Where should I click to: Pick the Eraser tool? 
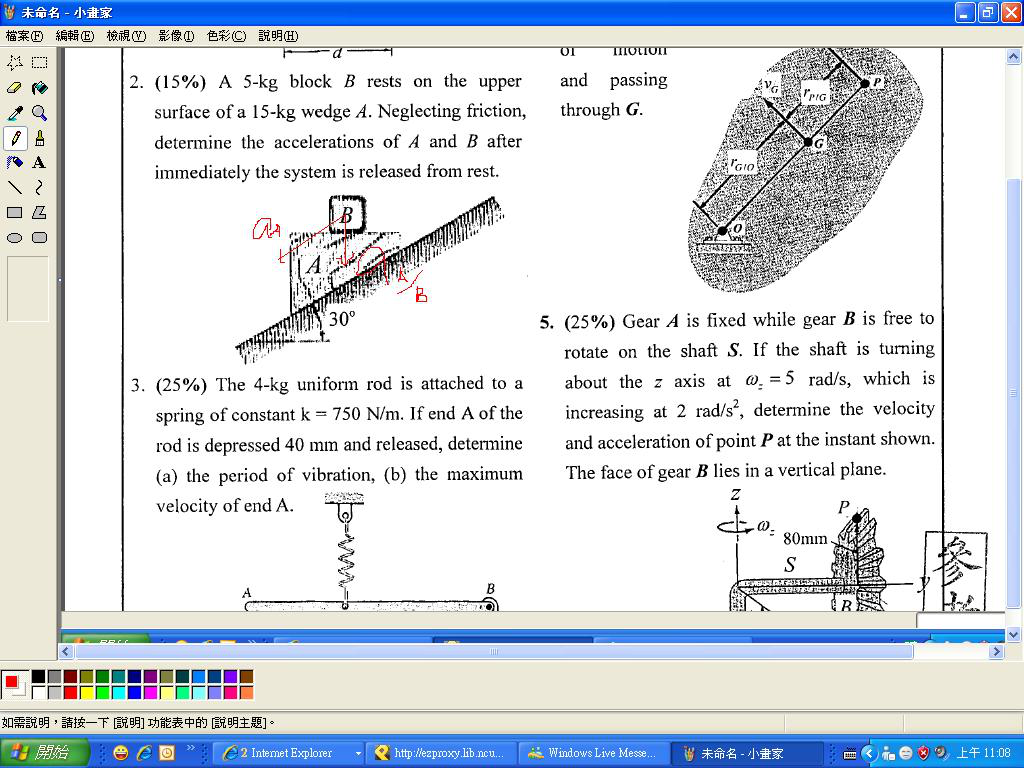pyautogui.click(x=15, y=88)
